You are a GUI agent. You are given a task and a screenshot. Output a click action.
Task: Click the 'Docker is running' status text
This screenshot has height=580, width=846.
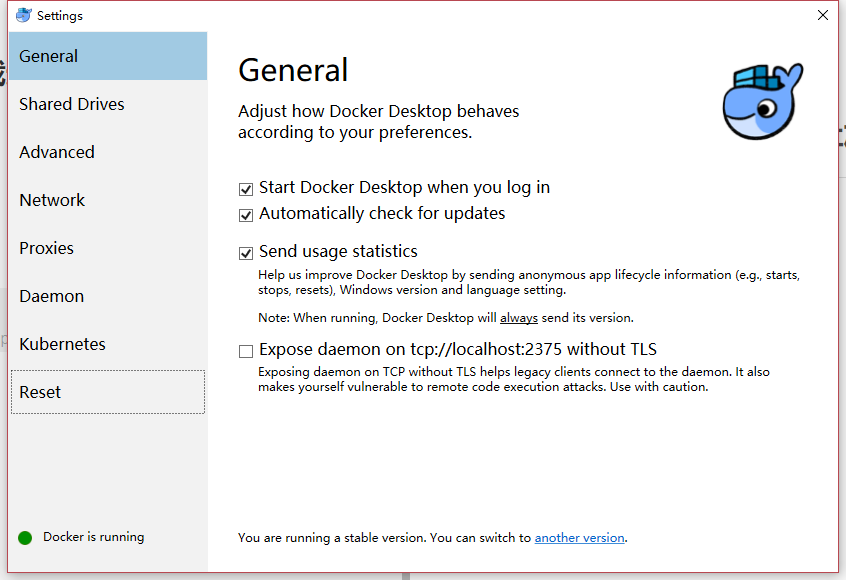94,537
